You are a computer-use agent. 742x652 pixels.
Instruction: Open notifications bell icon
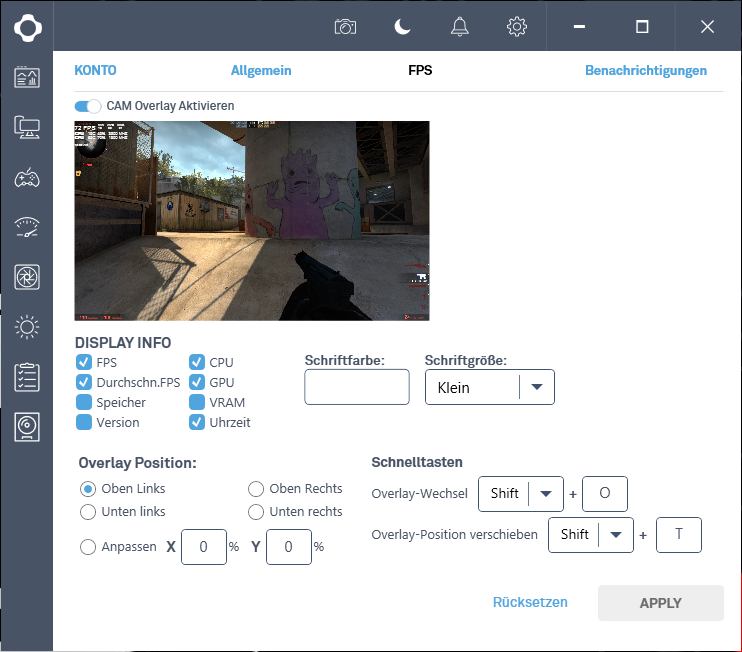pyautogui.click(x=459, y=26)
